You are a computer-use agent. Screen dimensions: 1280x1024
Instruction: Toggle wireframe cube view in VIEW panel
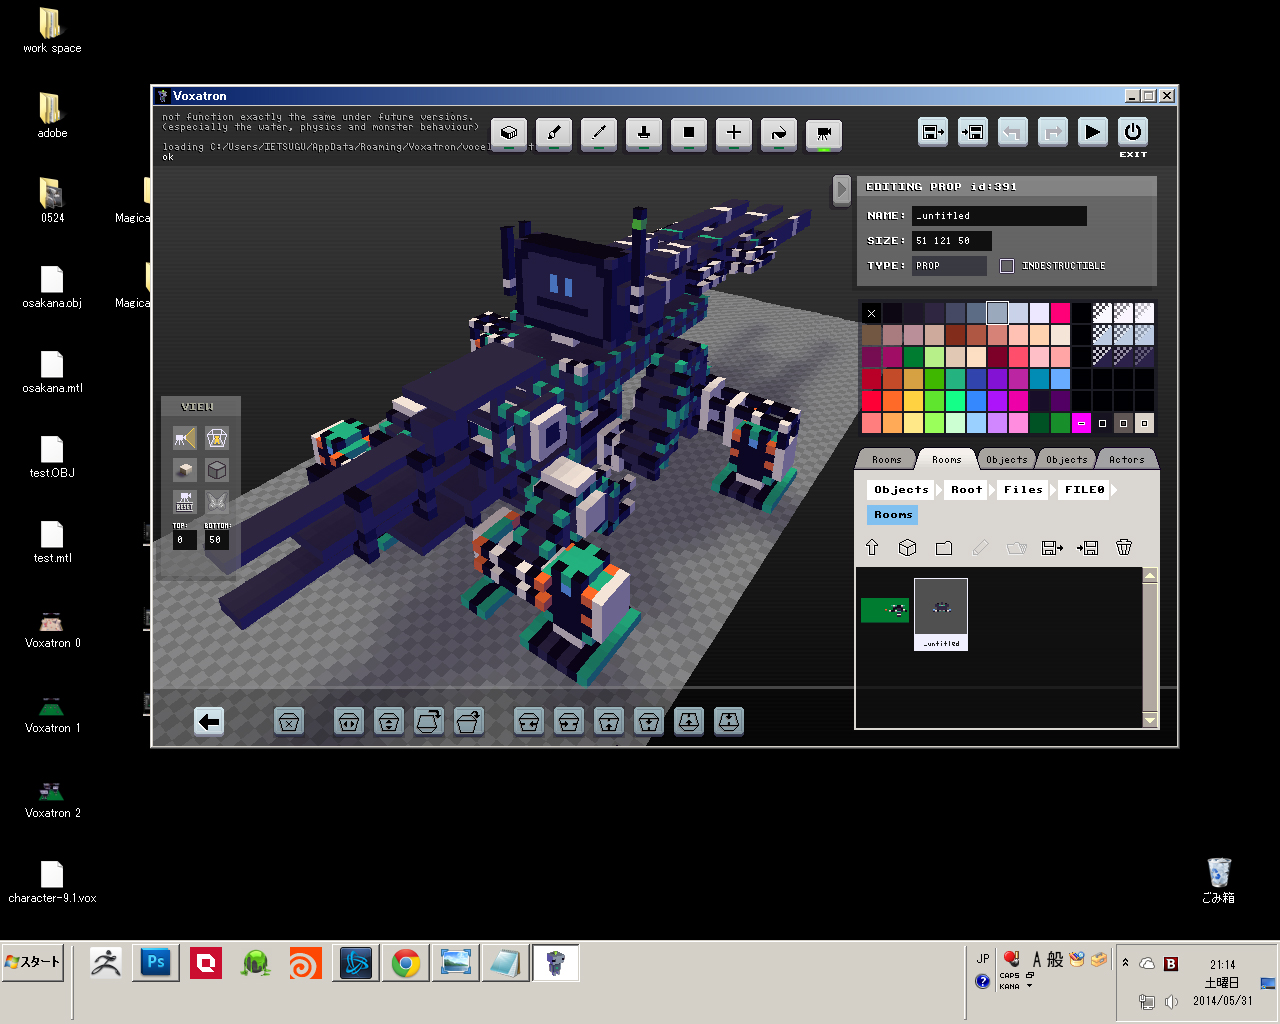click(x=217, y=470)
